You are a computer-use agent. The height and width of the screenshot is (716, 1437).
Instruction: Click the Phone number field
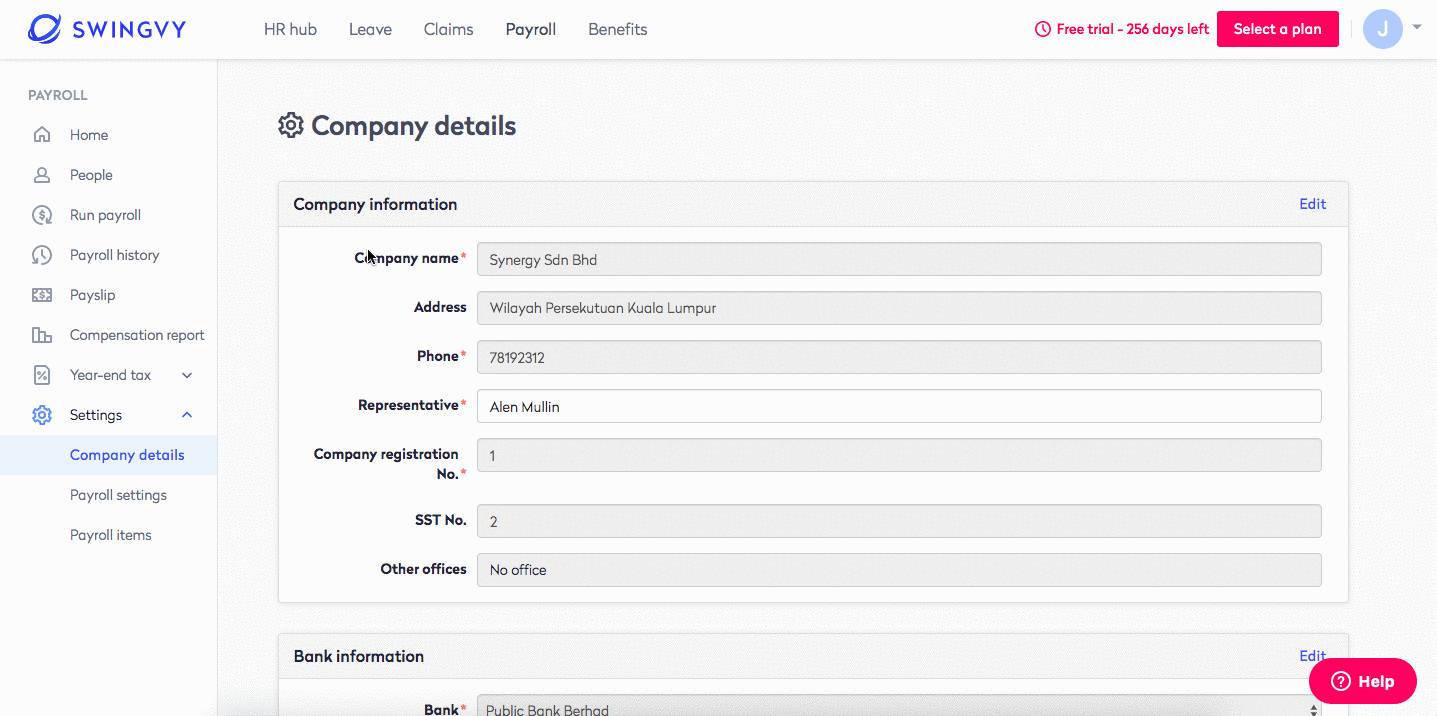pos(899,357)
